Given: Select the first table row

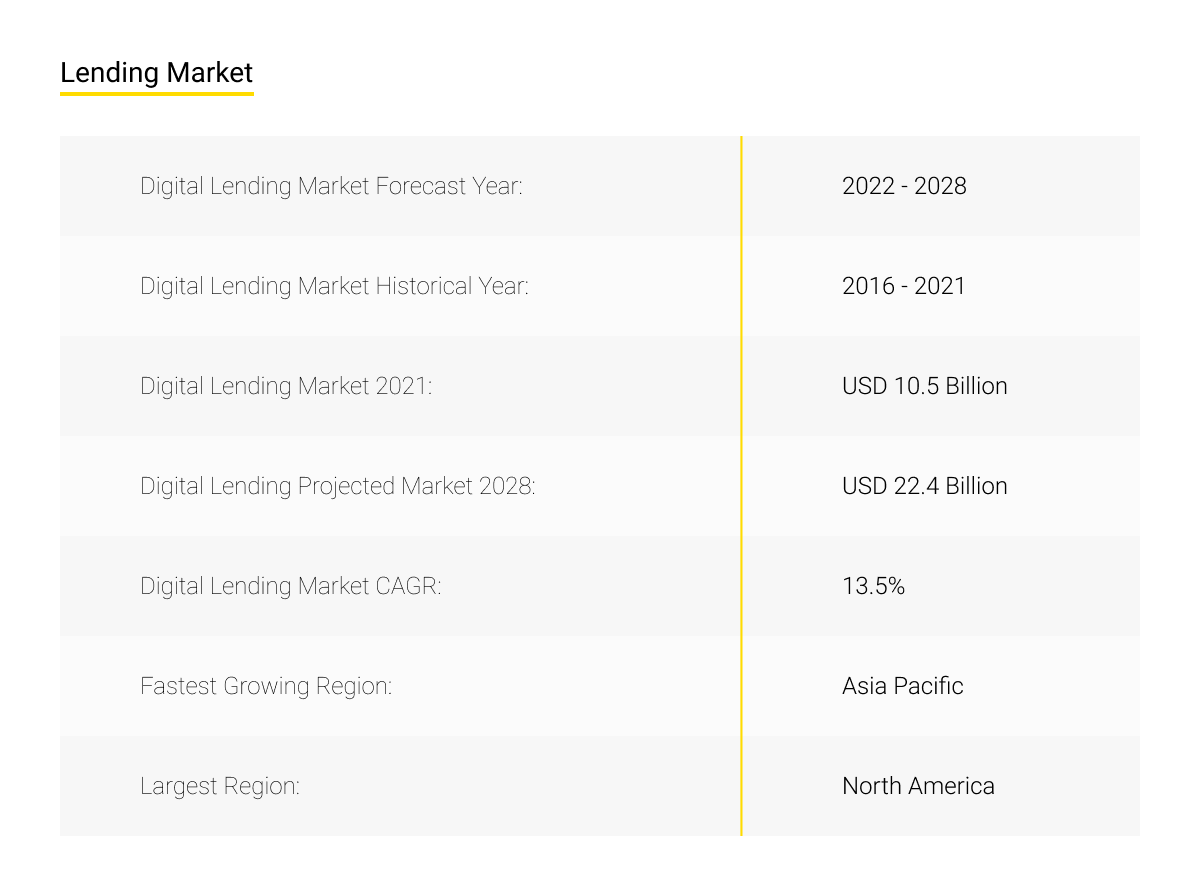Looking at the screenshot, I should pos(600,186).
